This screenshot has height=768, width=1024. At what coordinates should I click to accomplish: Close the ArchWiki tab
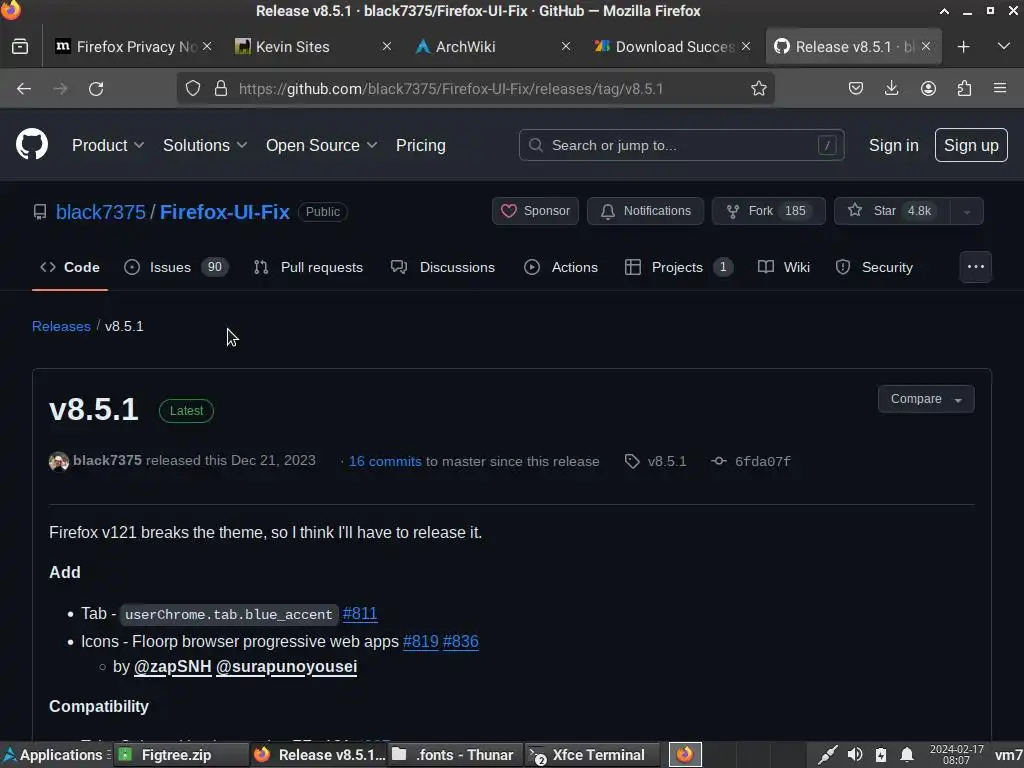[566, 46]
